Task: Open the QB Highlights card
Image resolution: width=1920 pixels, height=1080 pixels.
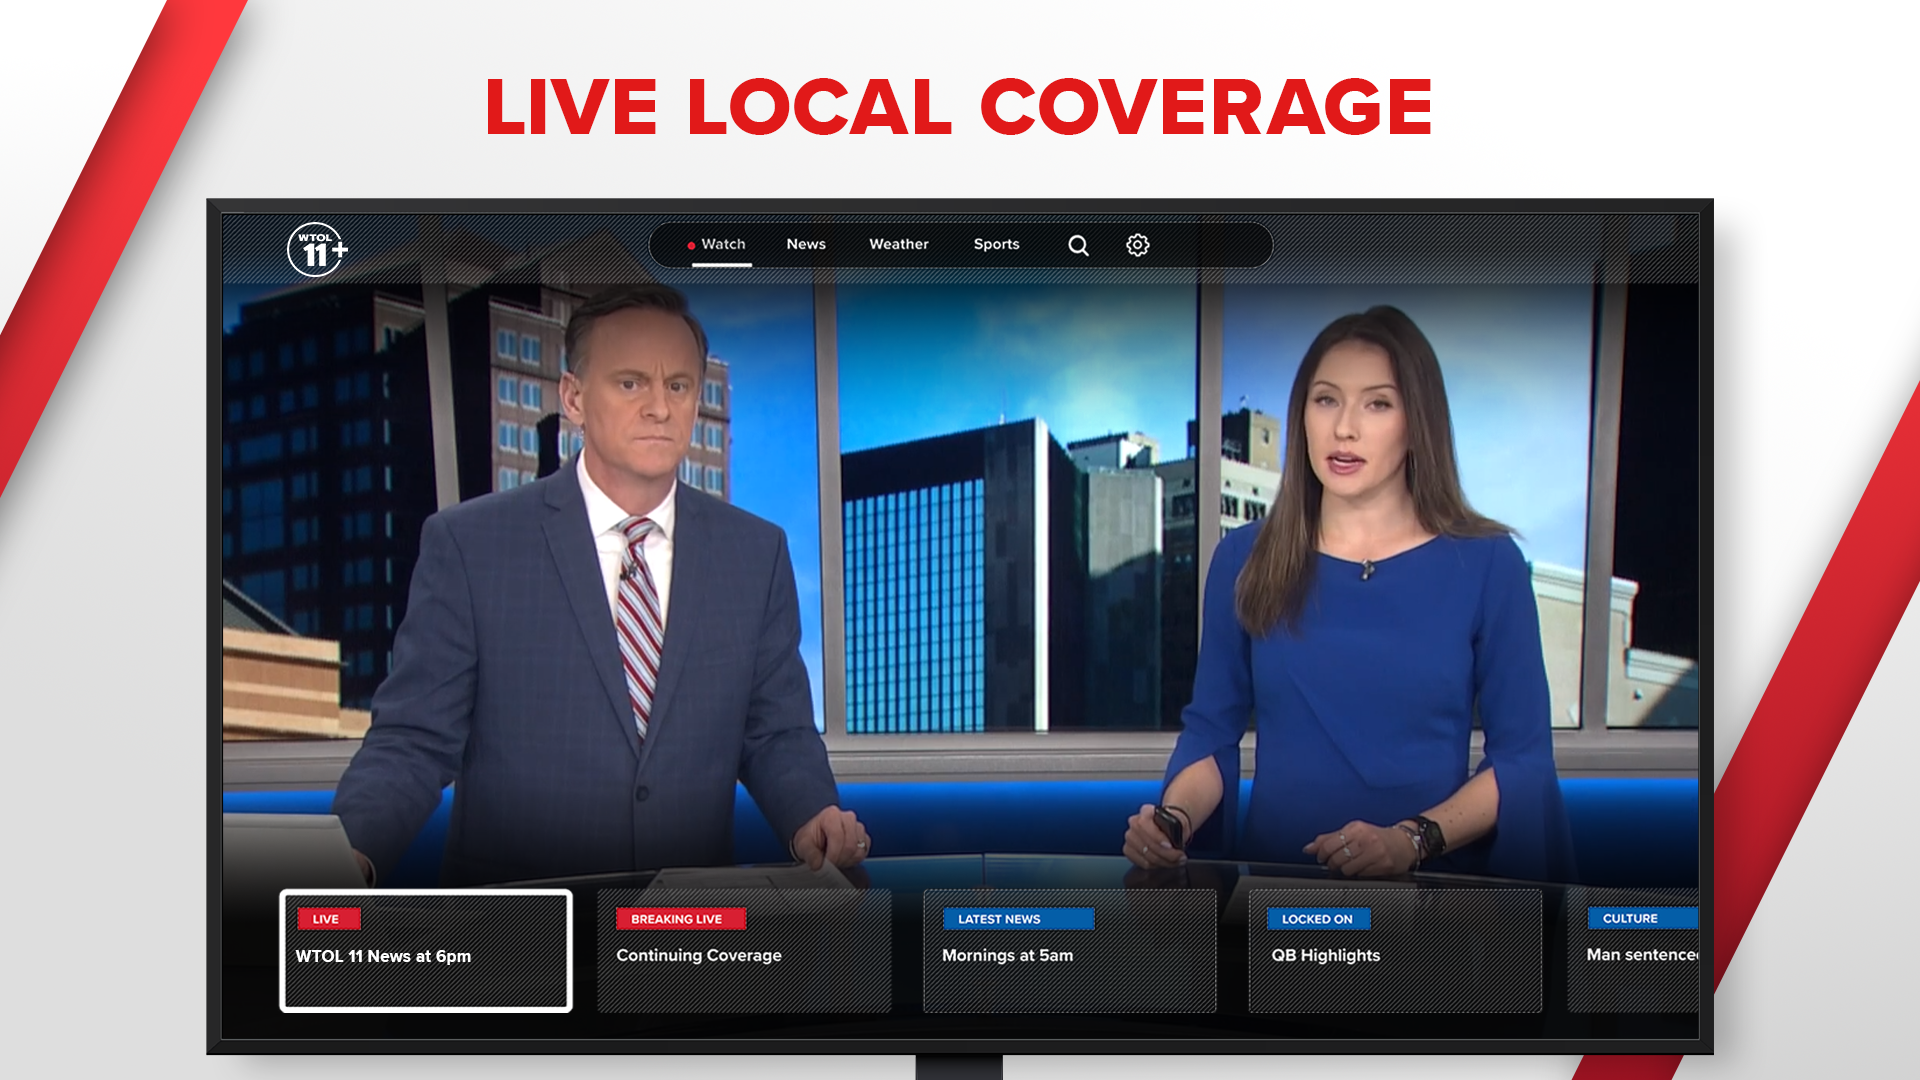Action: pyautogui.click(x=1395, y=950)
